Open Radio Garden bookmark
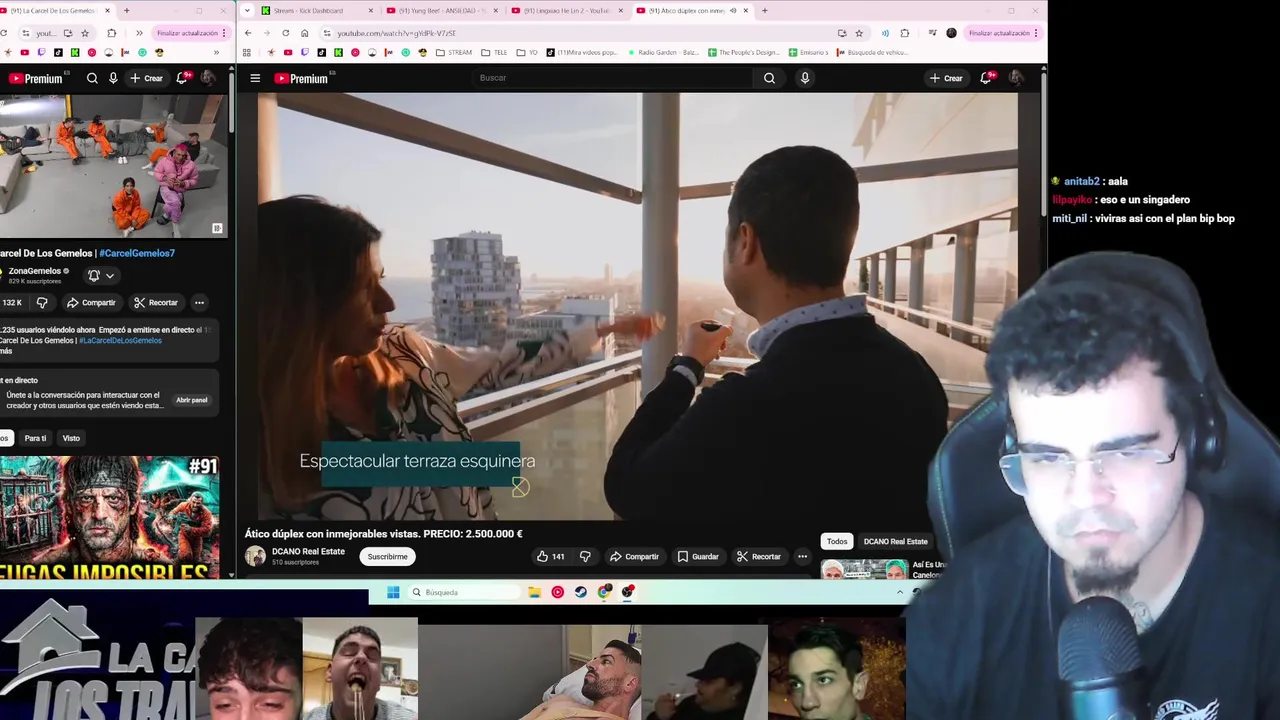 663,52
